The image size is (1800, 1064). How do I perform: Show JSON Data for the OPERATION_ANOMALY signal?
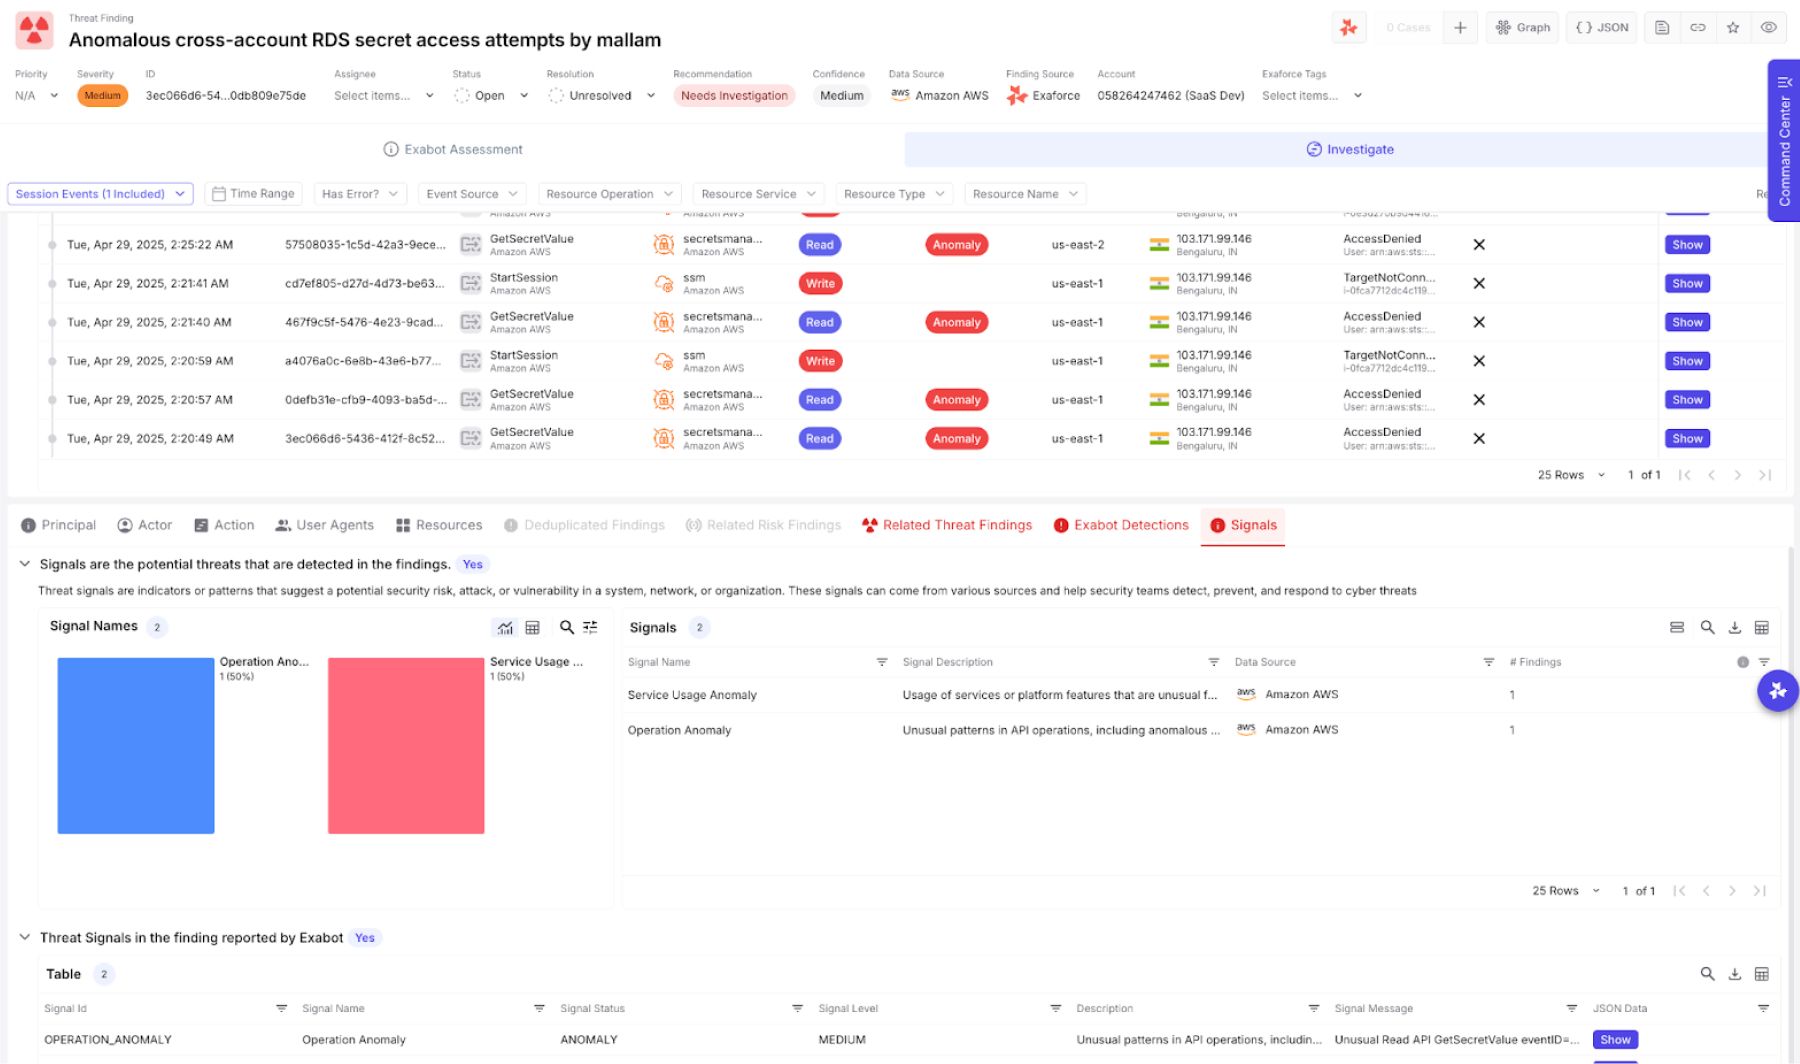tap(1615, 1040)
